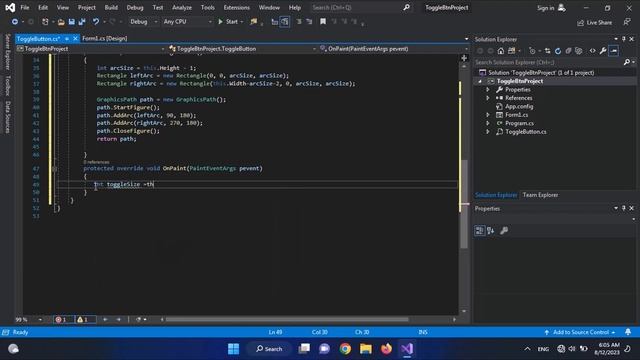Click the View Code angle-brackets icon
This screenshot has height=360, width=640.
pos(592,51)
